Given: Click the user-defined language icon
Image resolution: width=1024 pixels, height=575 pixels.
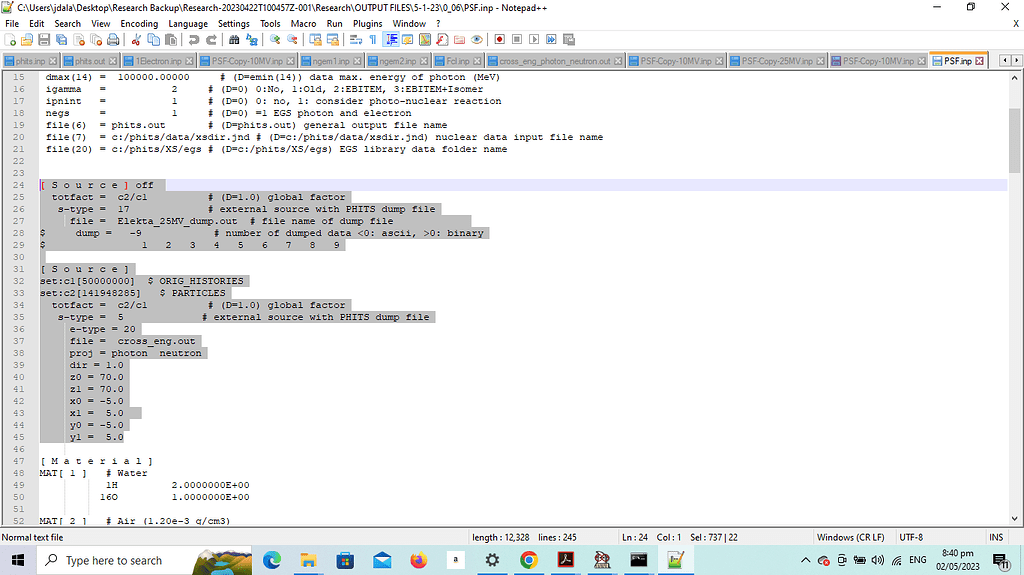Looking at the screenshot, I should [x=408, y=40].
